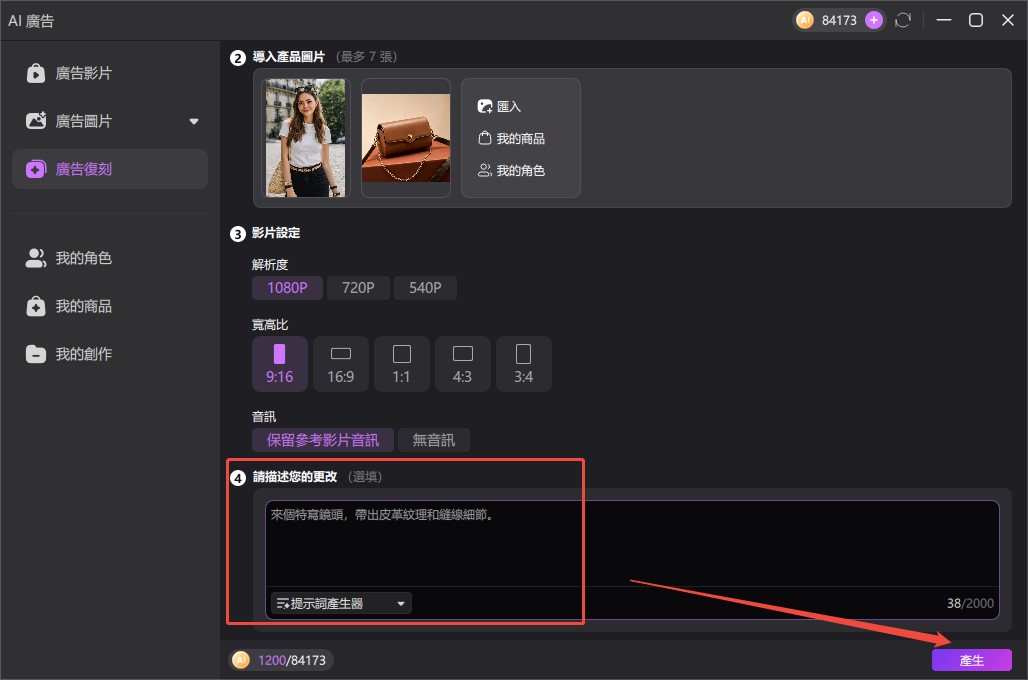This screenshot has width=1028, height=680.
Task: Click the purple 廣告復刻 icon
Action: pos(35,169)
